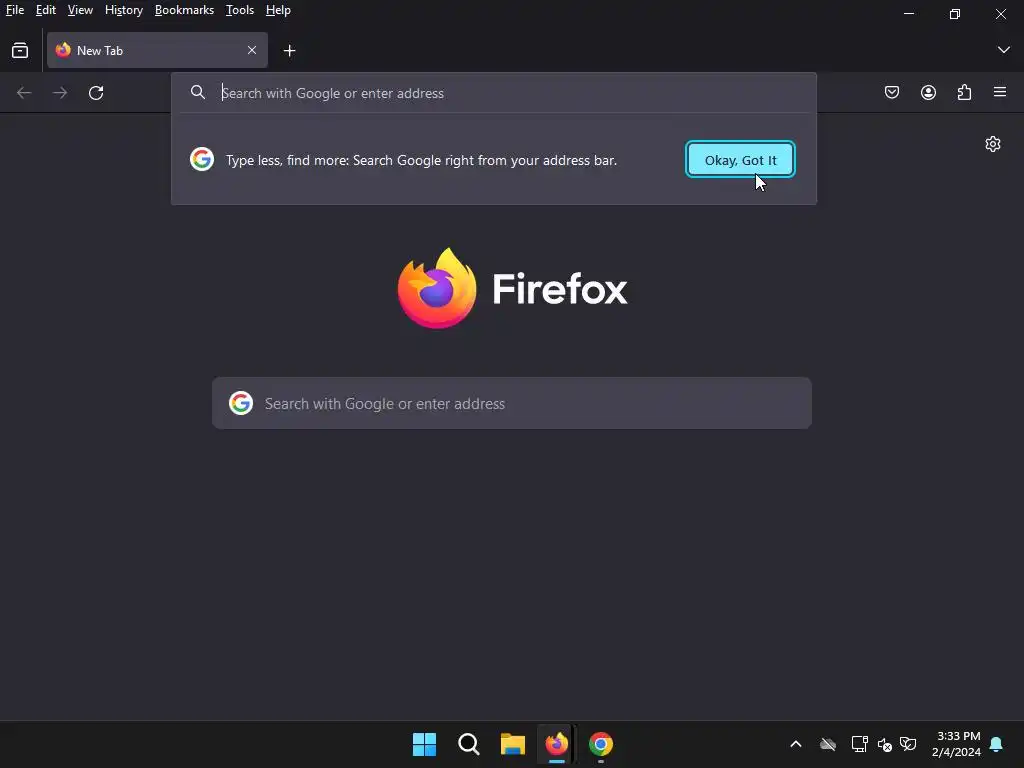Open File Explorer from taskbar

[513, 744]
